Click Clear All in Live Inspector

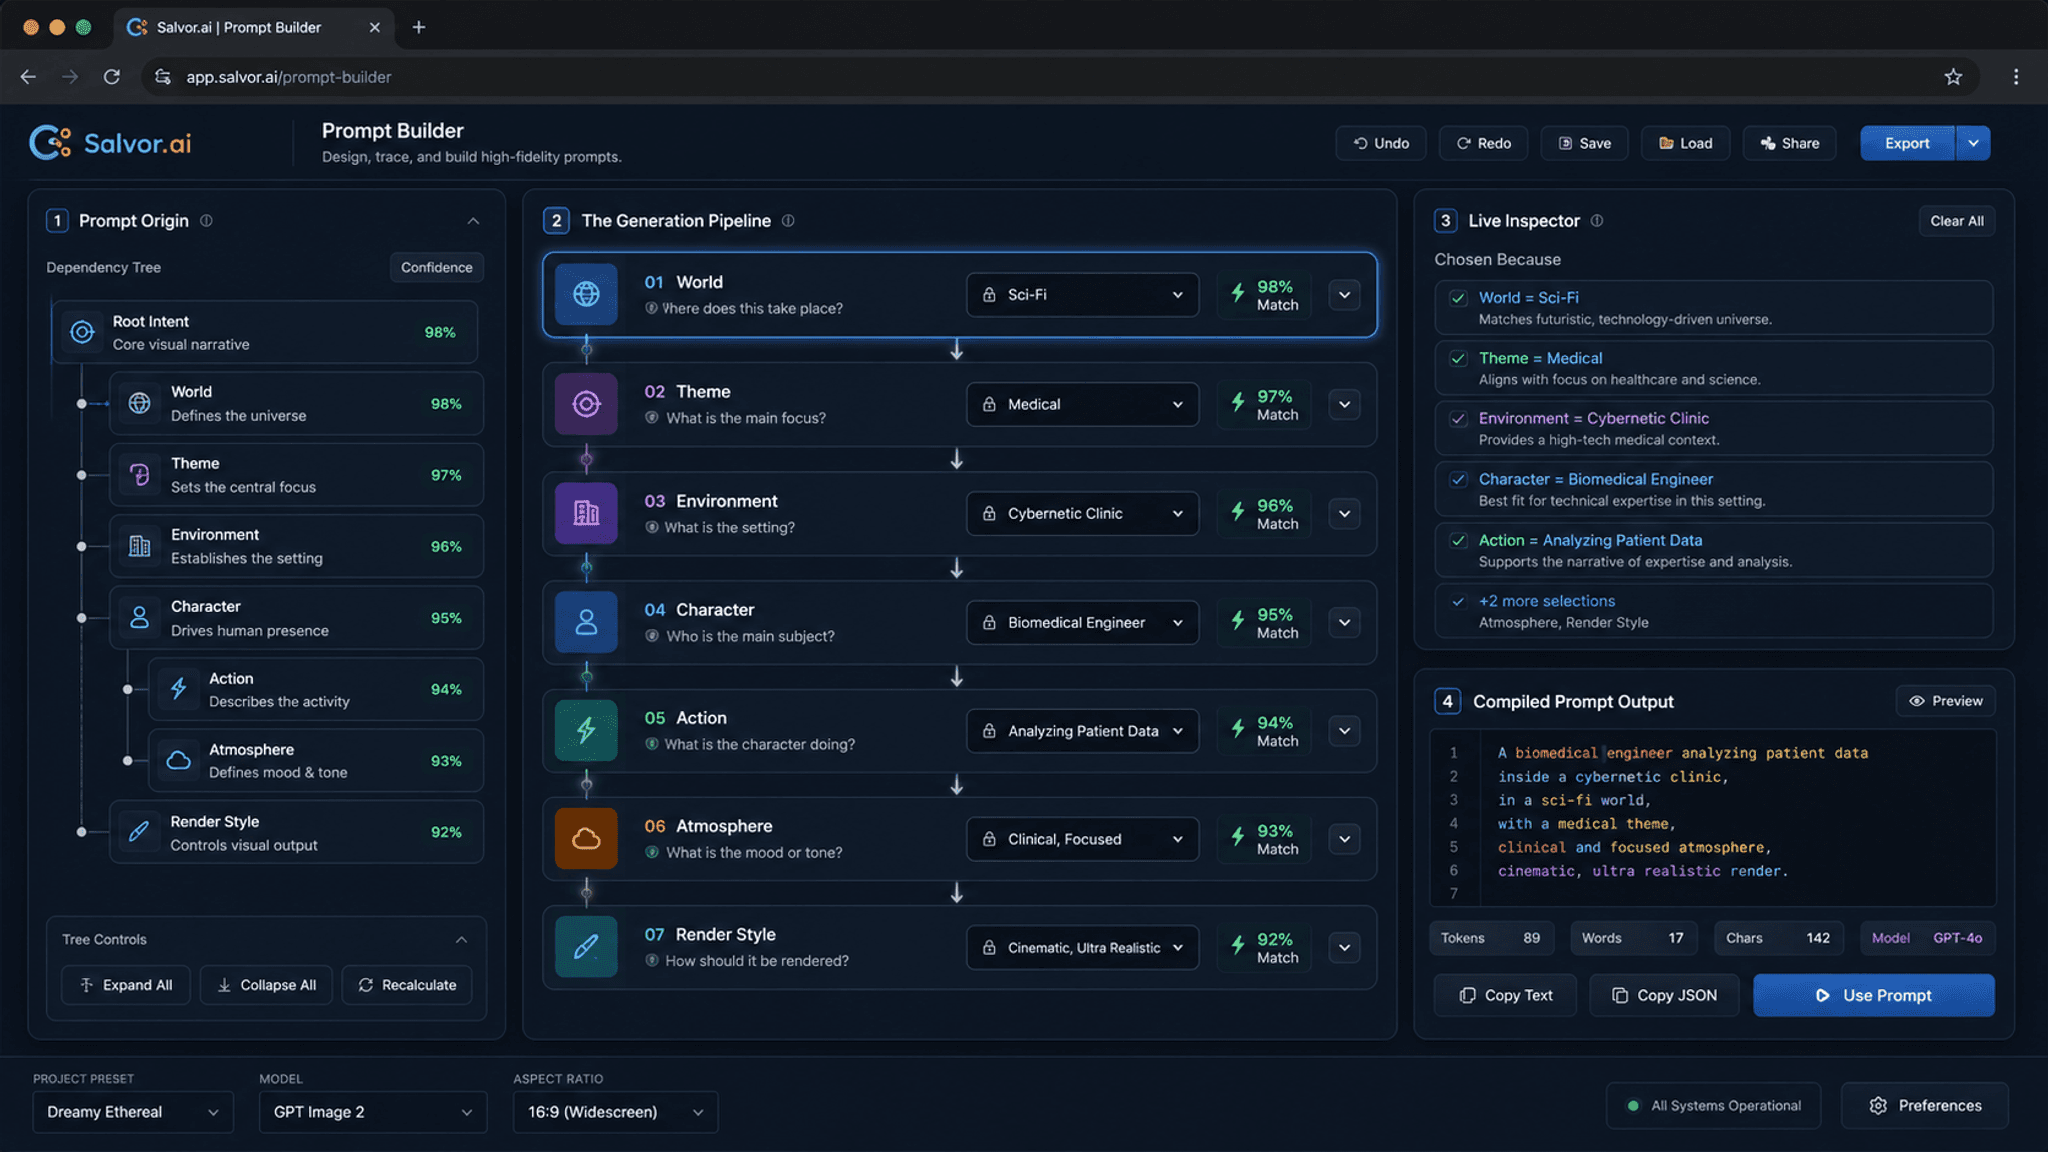(1956, 221)
